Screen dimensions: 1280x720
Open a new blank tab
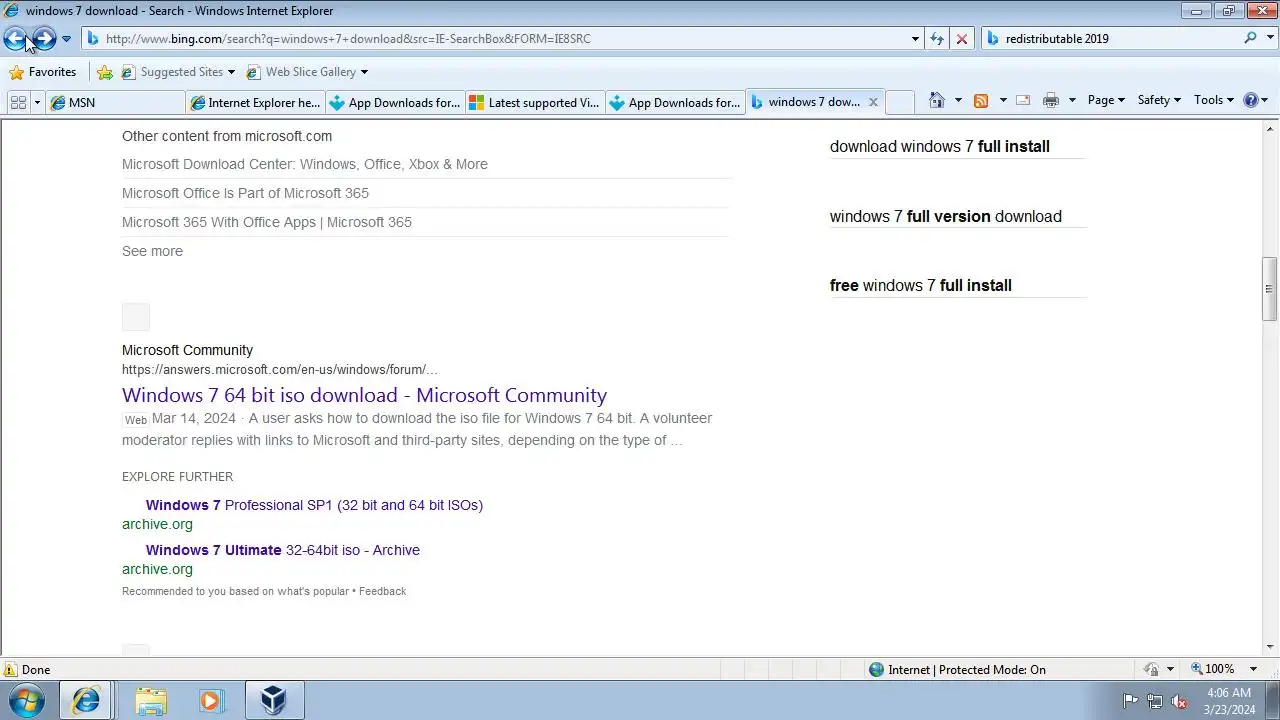click(x=900, y=102)
